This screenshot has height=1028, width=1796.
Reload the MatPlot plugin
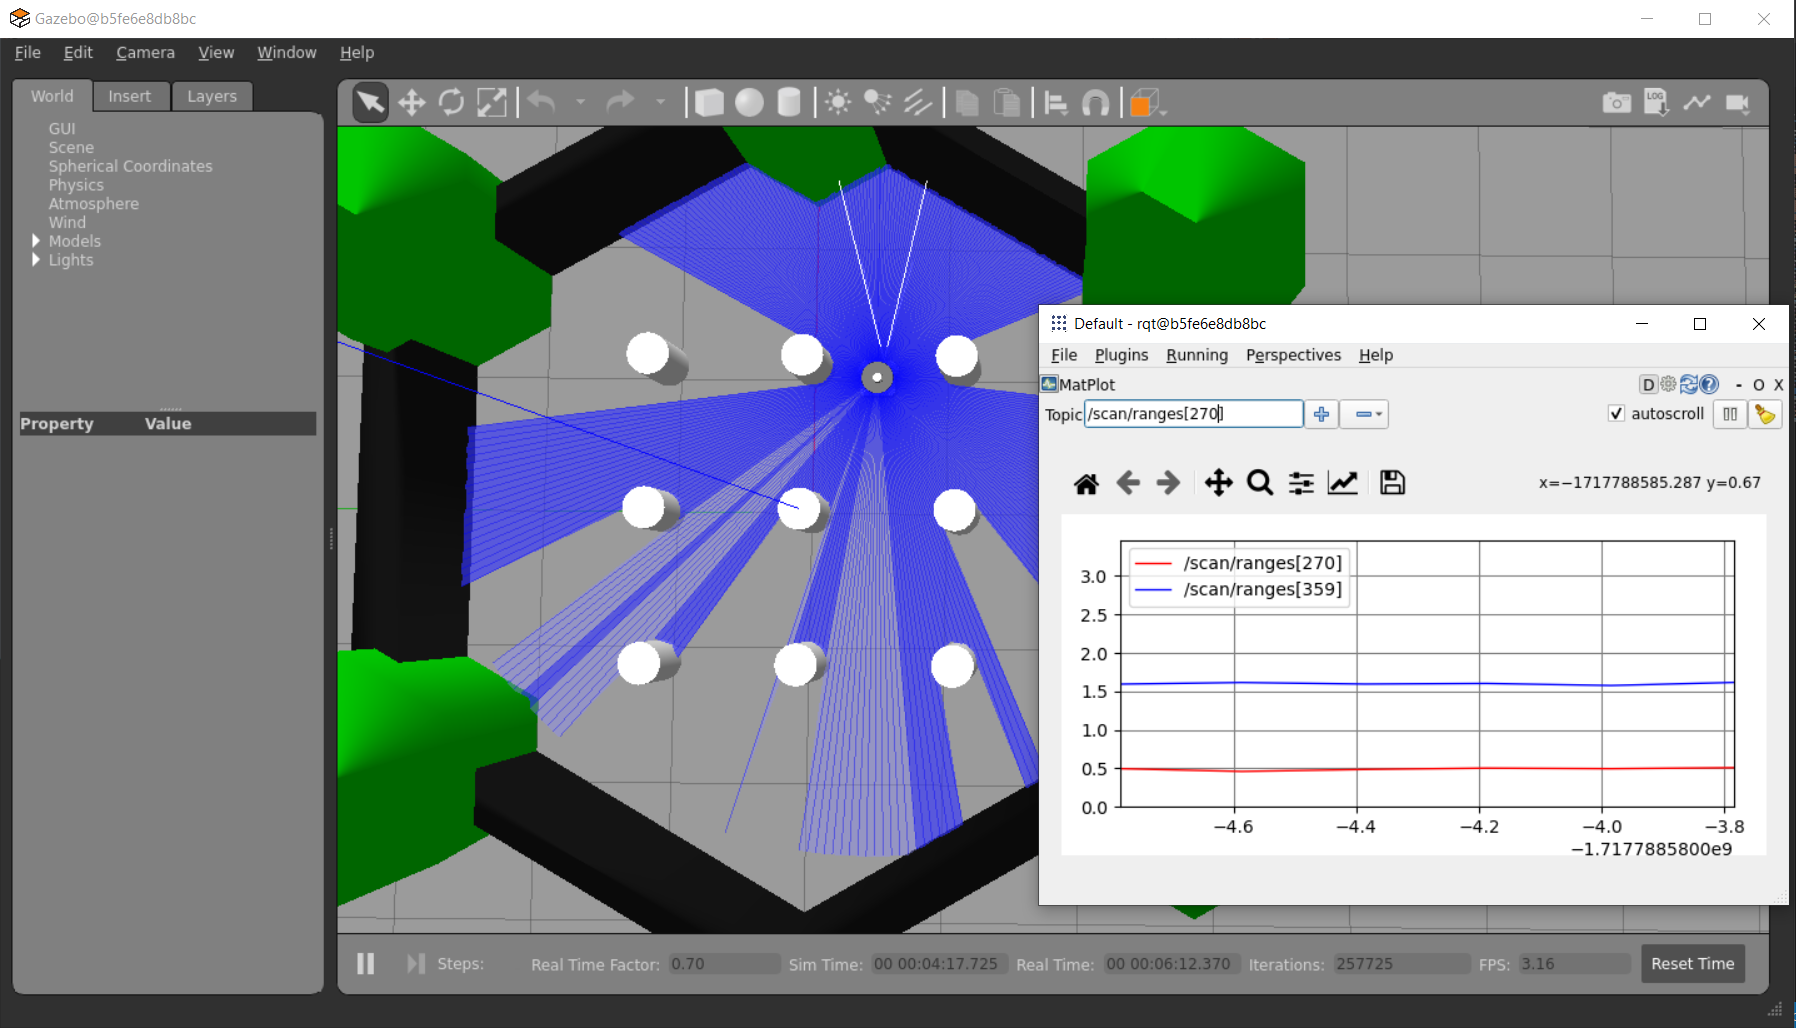[x=1689, y=384]
